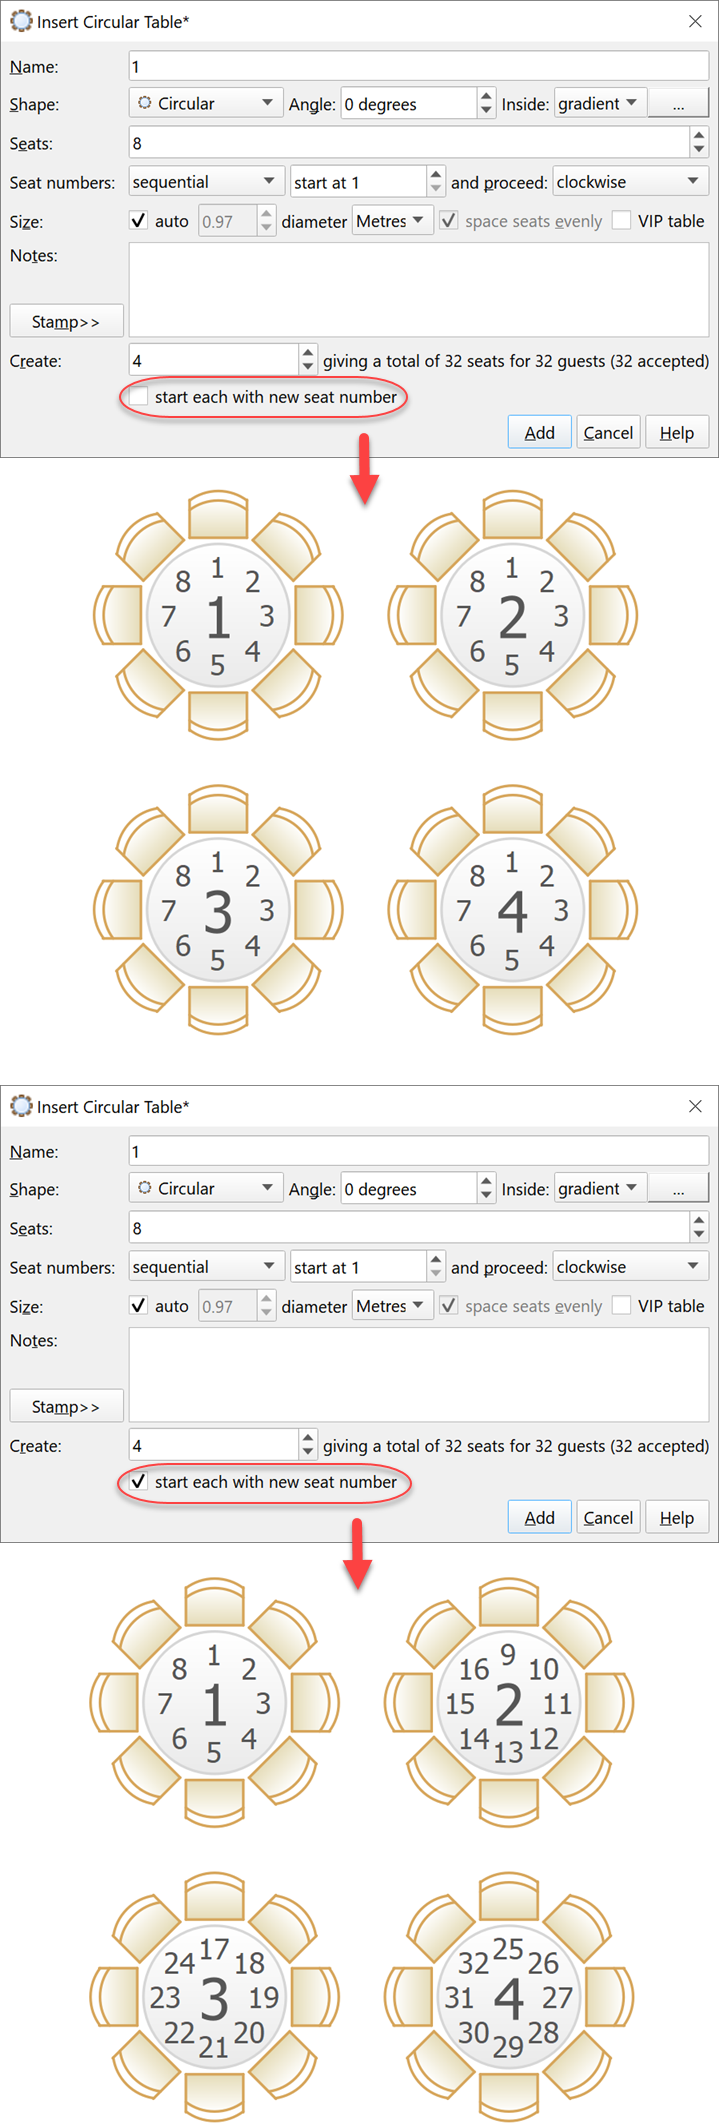The width and height of the screenshot is (719, 2128).
Task: Click the Stamp>> button in bottom dialog
Action: tap(66, 1407)
